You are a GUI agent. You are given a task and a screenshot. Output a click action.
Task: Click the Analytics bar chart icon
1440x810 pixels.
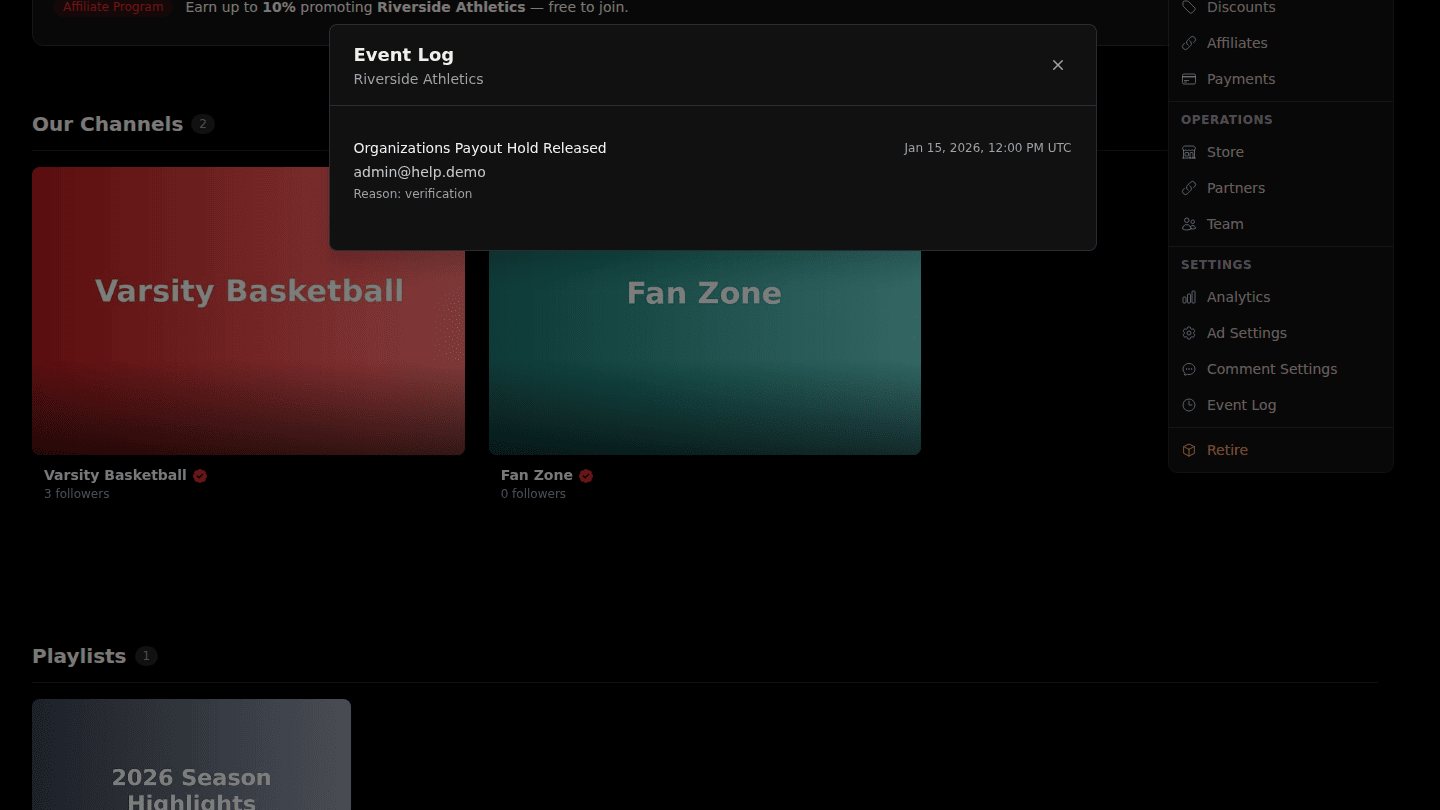point(1189,297)
